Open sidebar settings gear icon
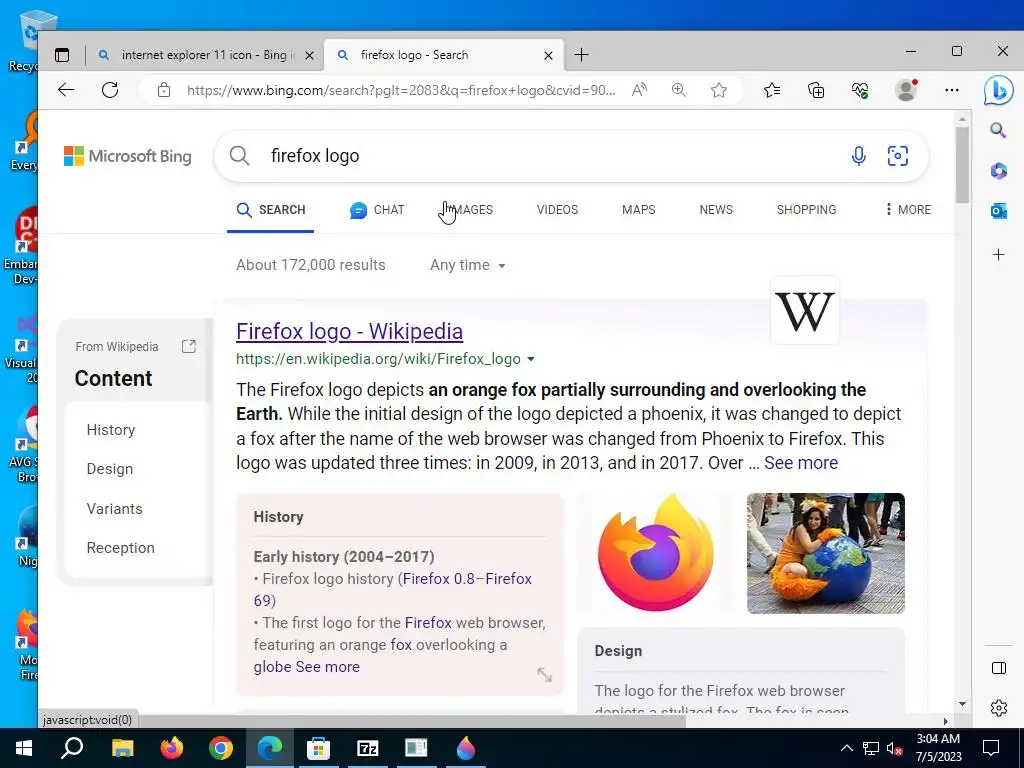The image size is (1024, 768). [999, 708]
